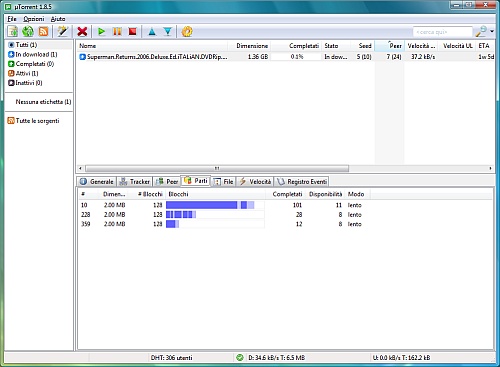Open the Aiuto menu
The image size is (500, 367).
58,19
